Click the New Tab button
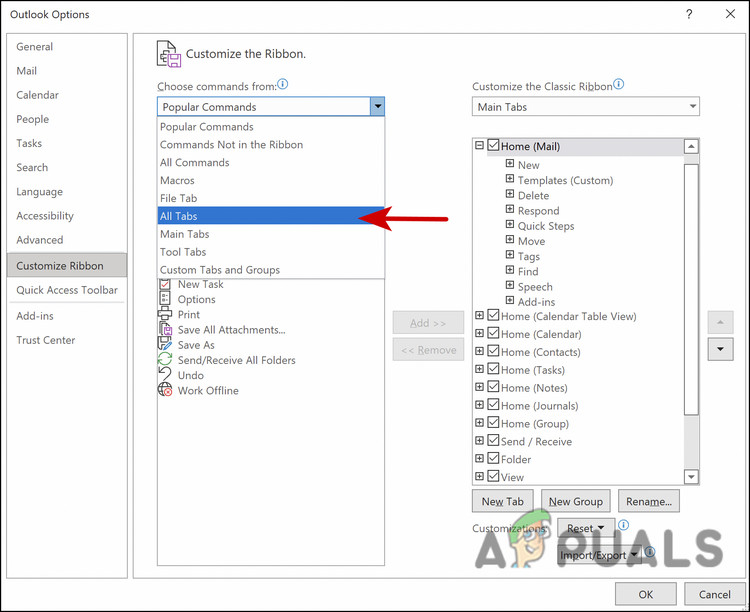750x612 pixels. [x=503, y=501]
